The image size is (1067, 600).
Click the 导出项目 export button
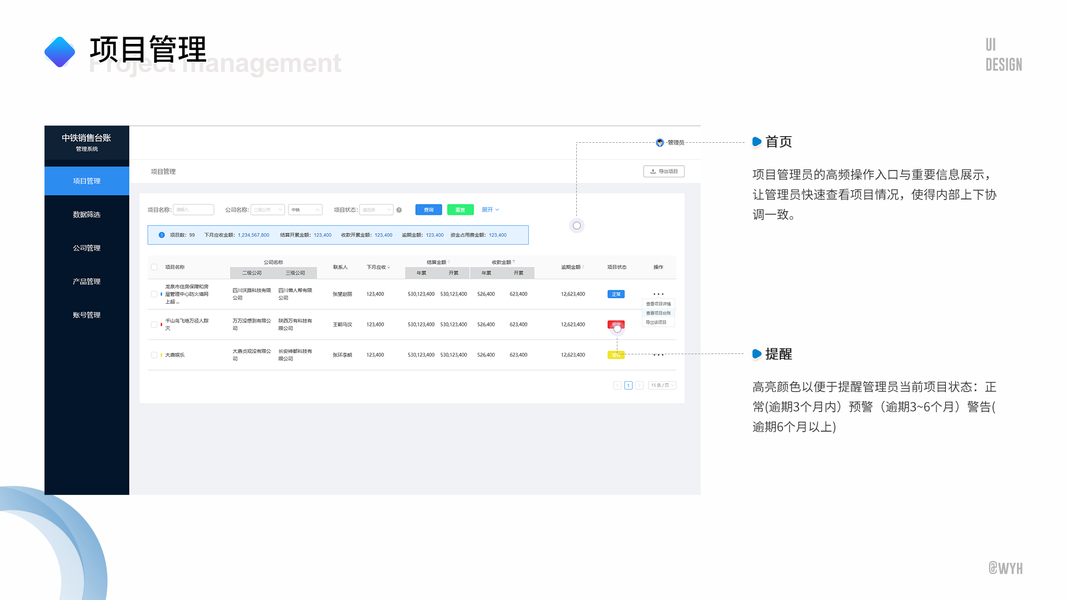[663, 171]
